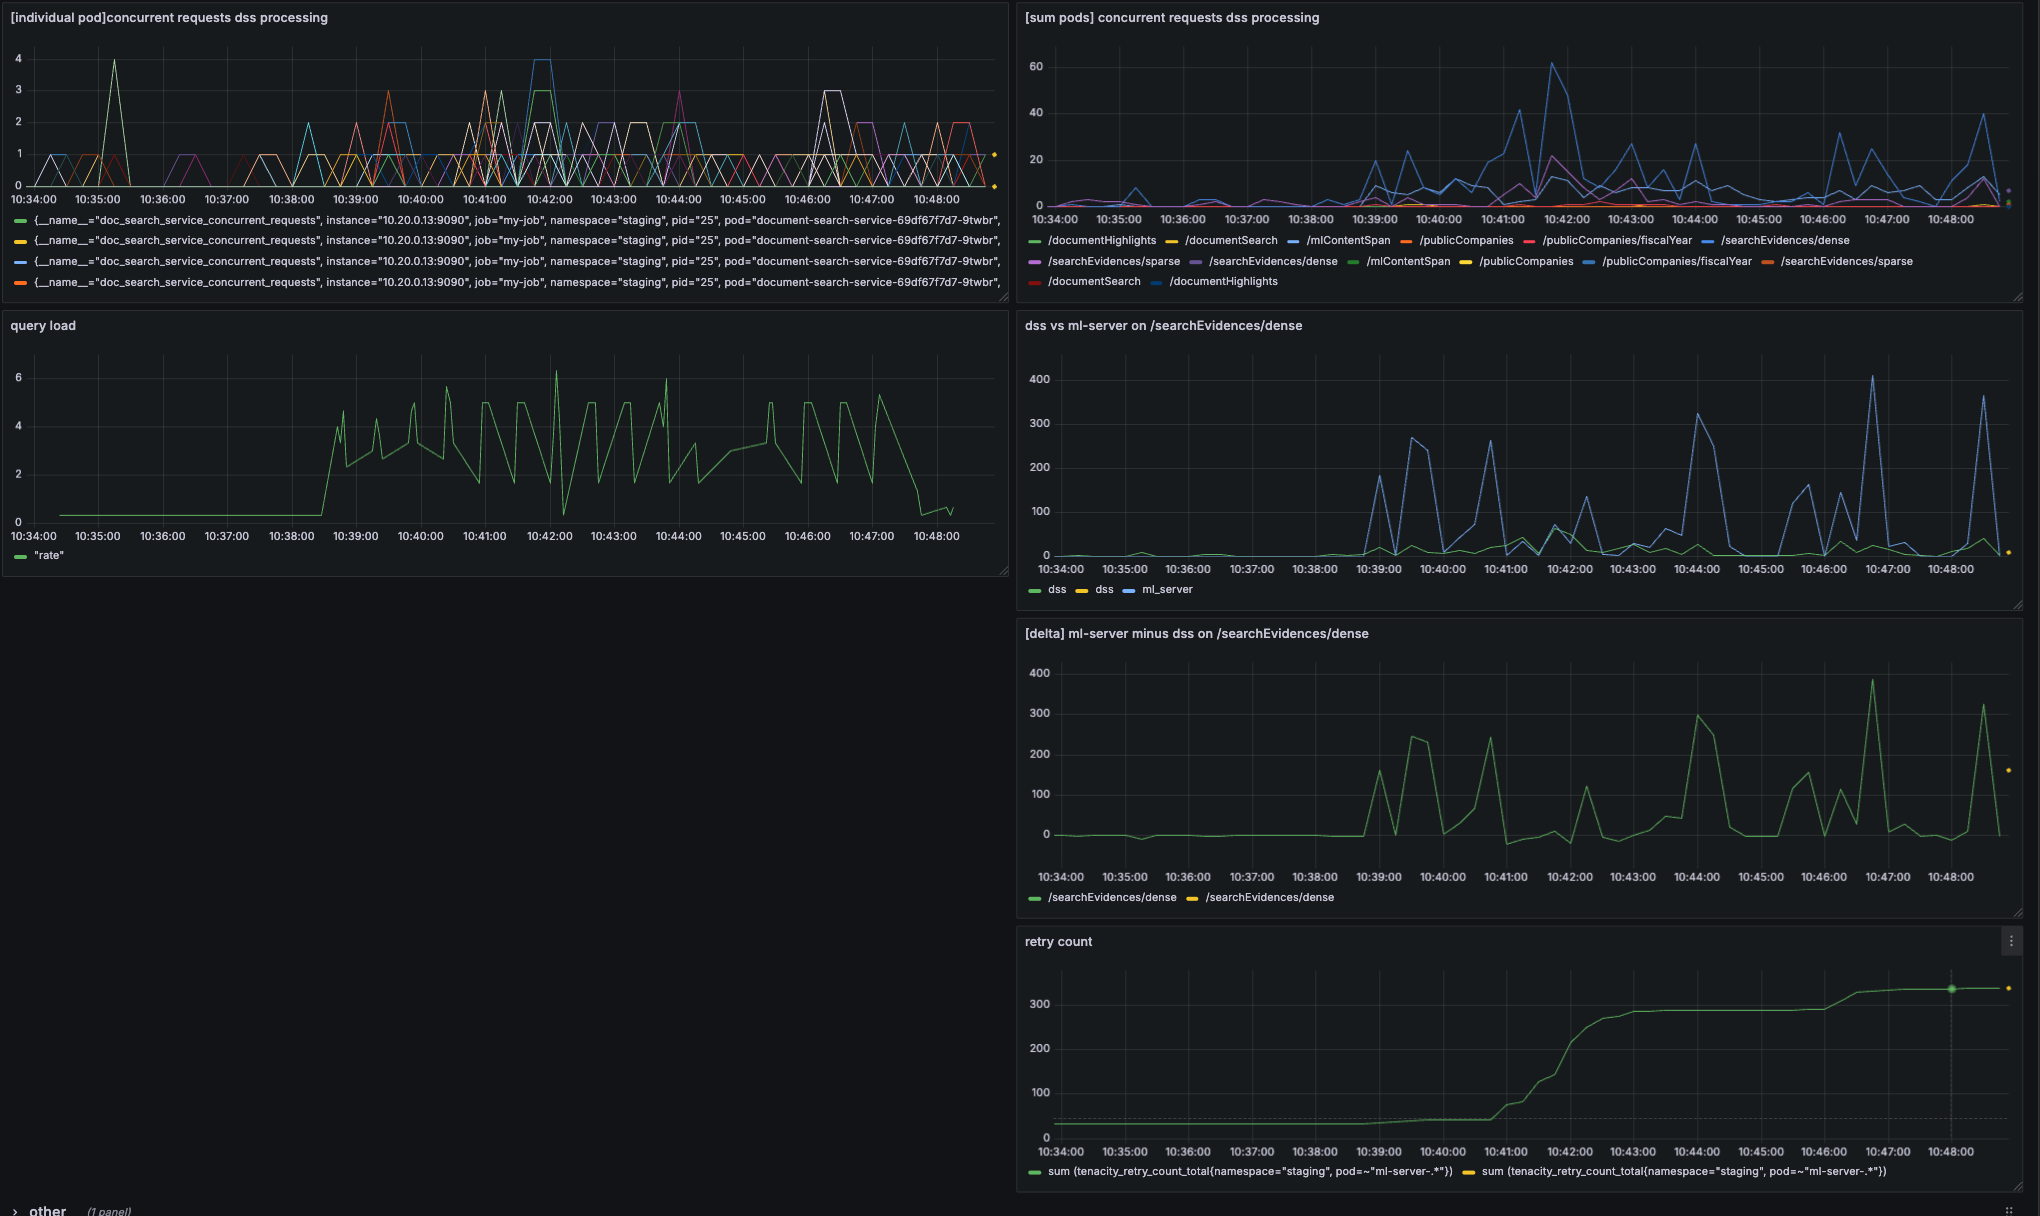The image size is (2040, 1216).
Task: Toggle the red /documentSearch legend entry
Action: 1093,282
